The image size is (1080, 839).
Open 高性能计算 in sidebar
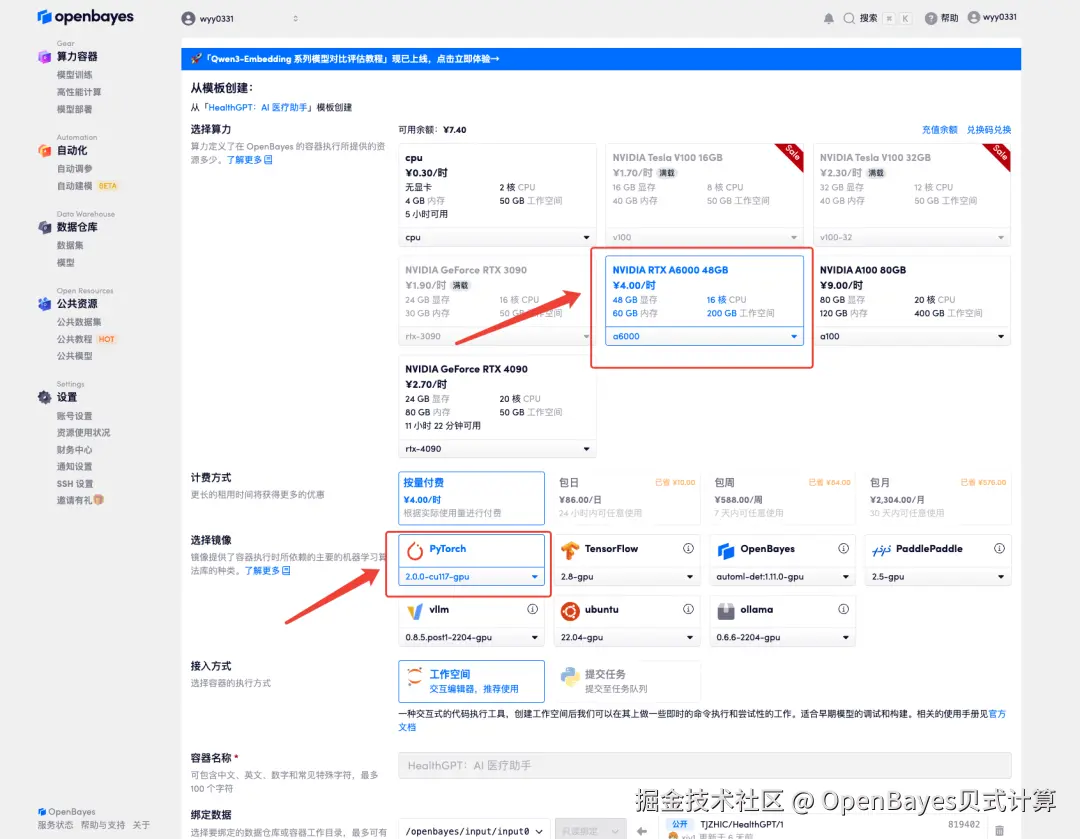pos(79,92)
